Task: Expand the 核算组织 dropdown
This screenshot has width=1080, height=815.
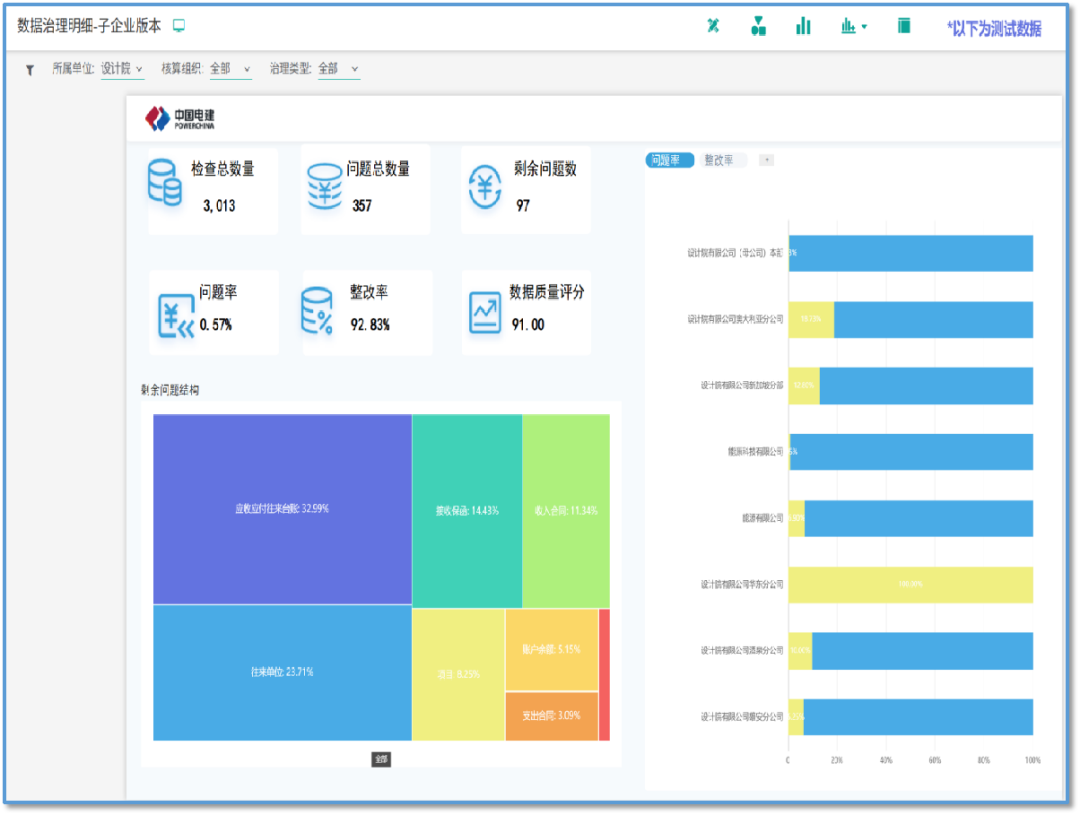Action: click(x=230, y=69)
